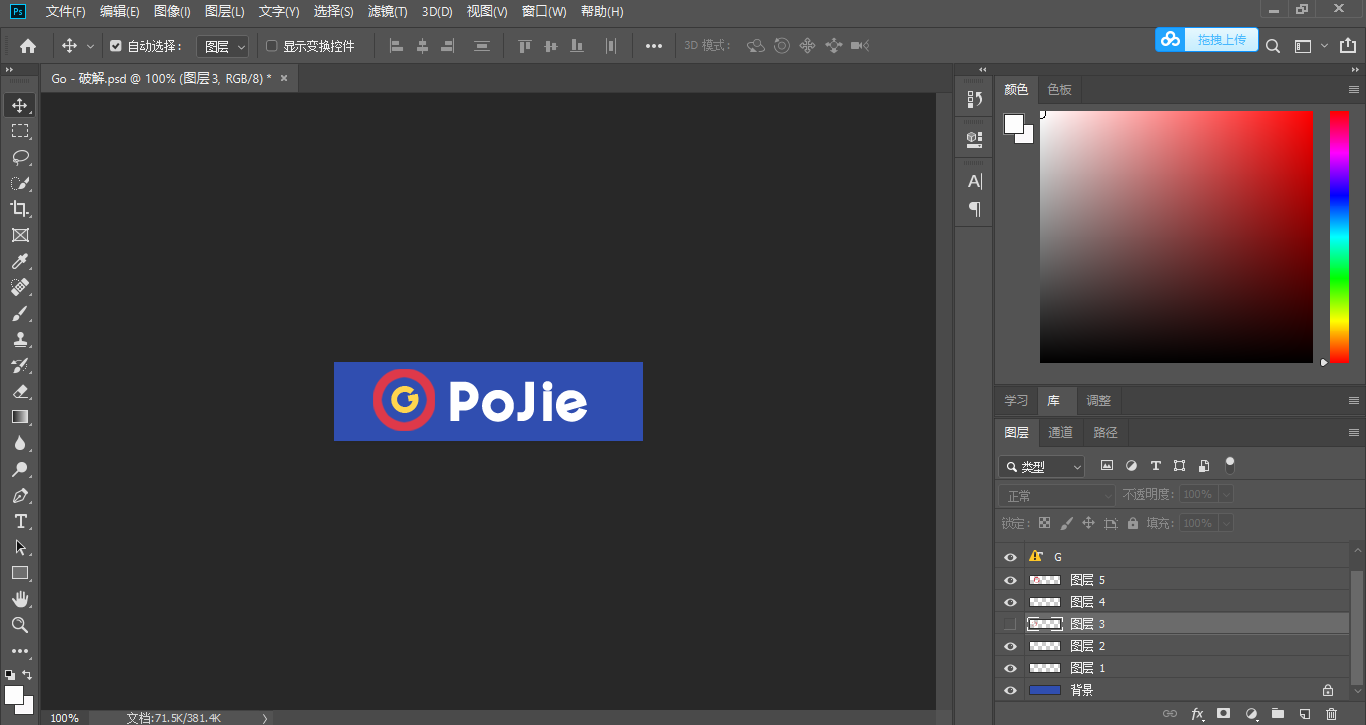The width and height of the screenshot is (1366, 725).
Task: Select the Rectangle shape tool
Action: tap(20, 573)
